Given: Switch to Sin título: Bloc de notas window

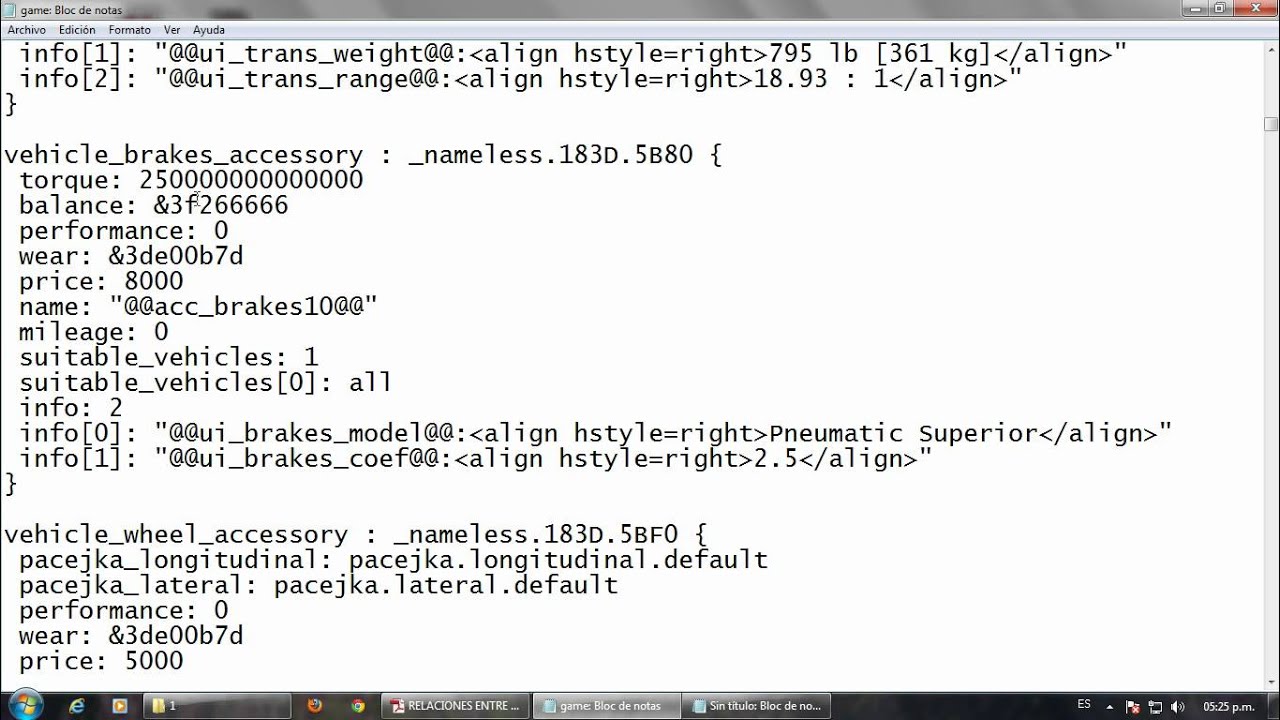Looking at the screenshot, I should [757, 706].
